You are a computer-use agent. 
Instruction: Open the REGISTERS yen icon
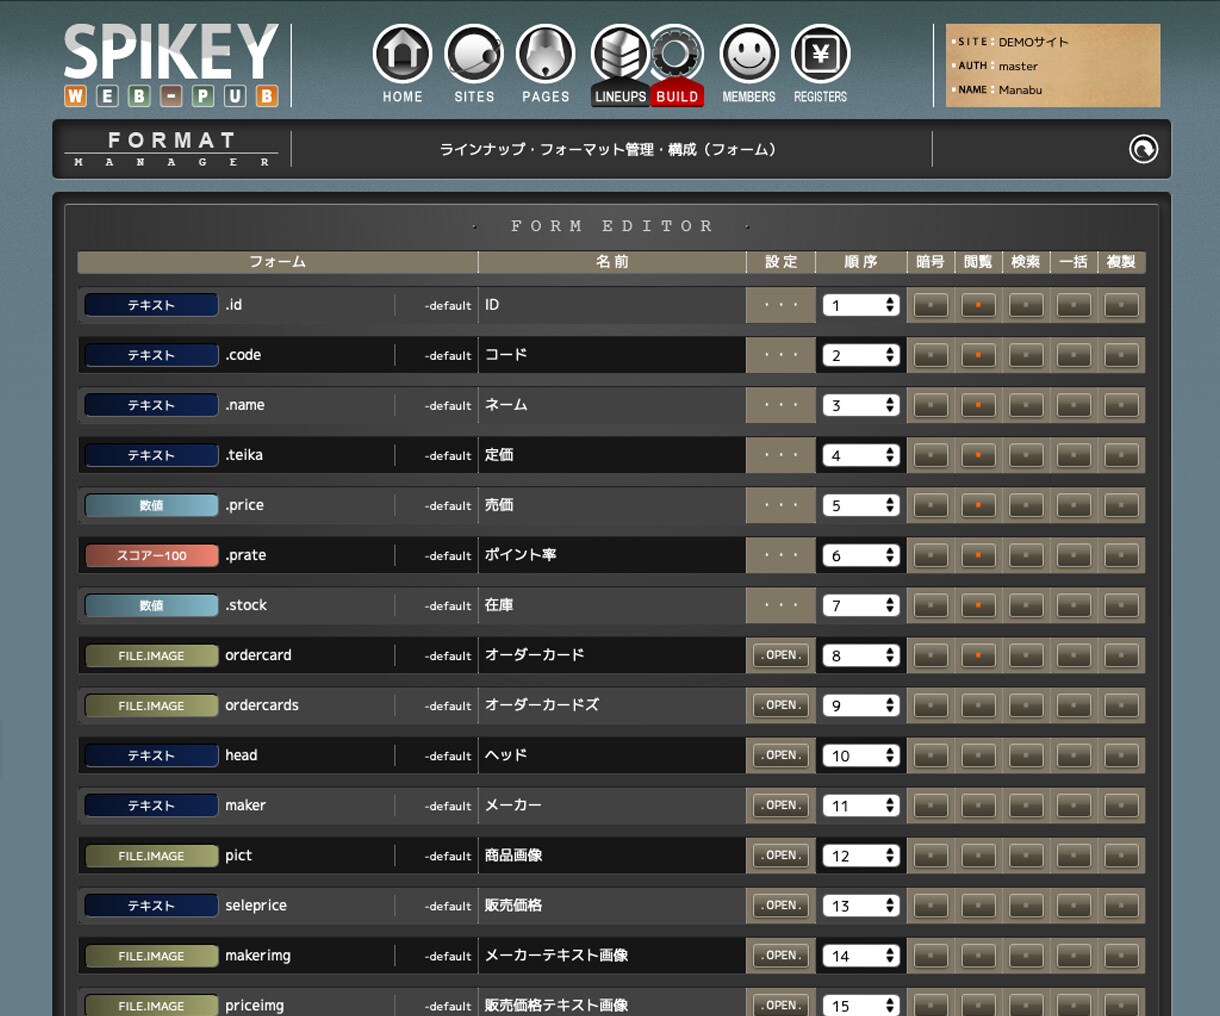[x=820, y=54]
